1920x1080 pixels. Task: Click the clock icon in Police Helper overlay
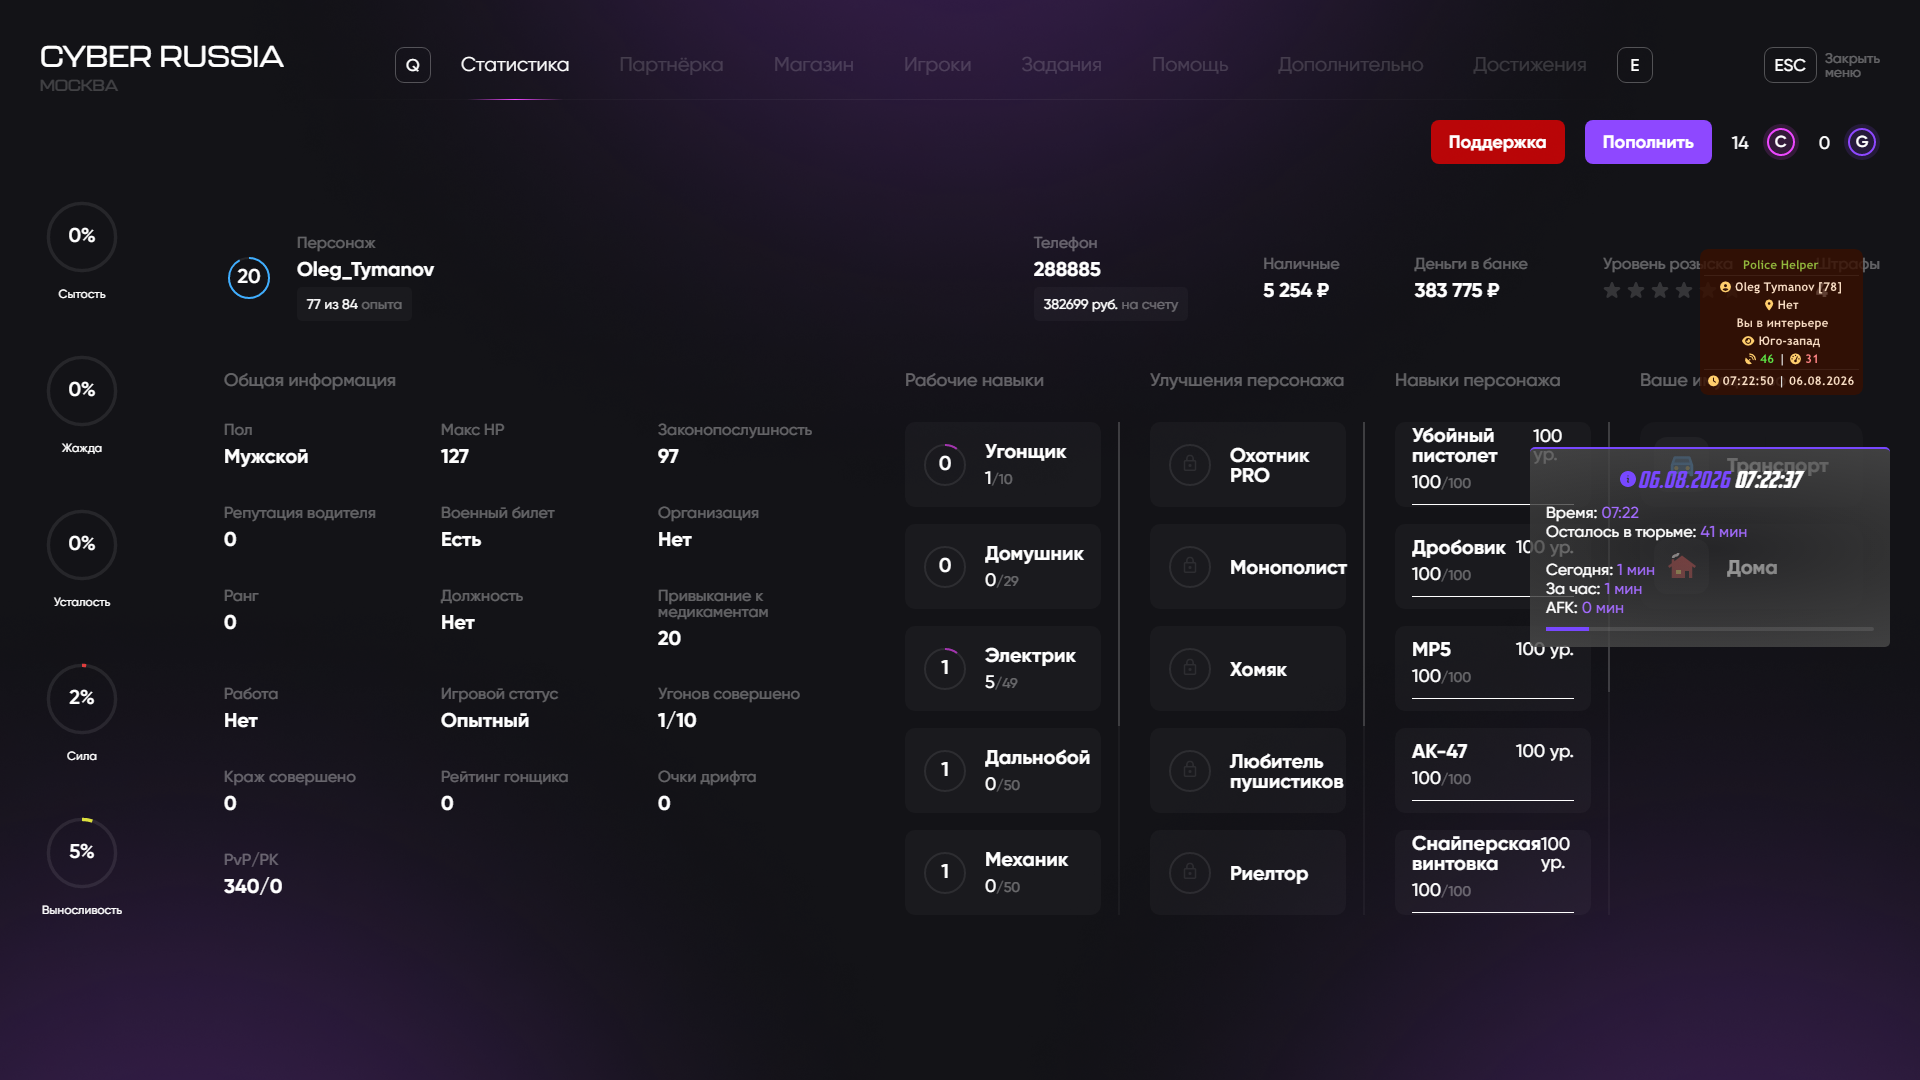[x=1713, y=381]
